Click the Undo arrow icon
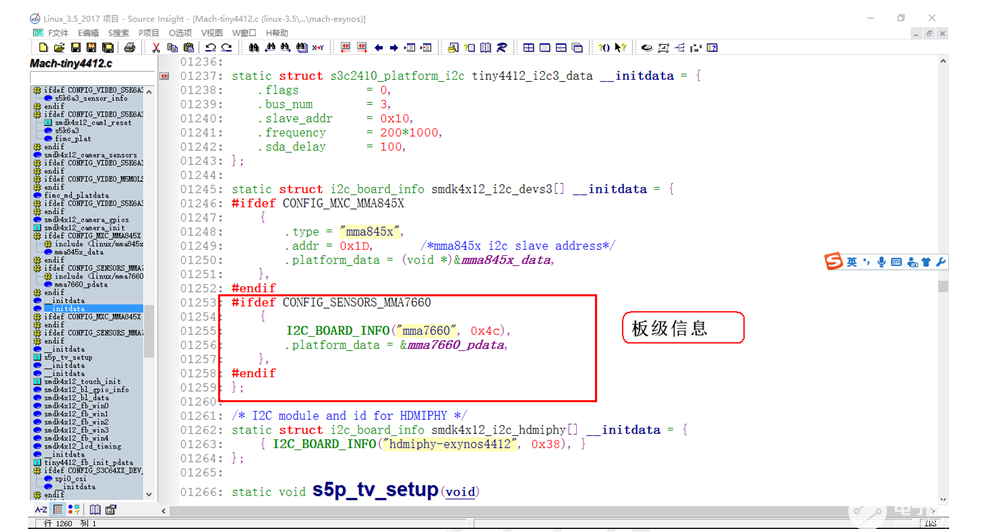Image resolution: width=988 pixels, height=532 pixels. click(x=210, y=47)
